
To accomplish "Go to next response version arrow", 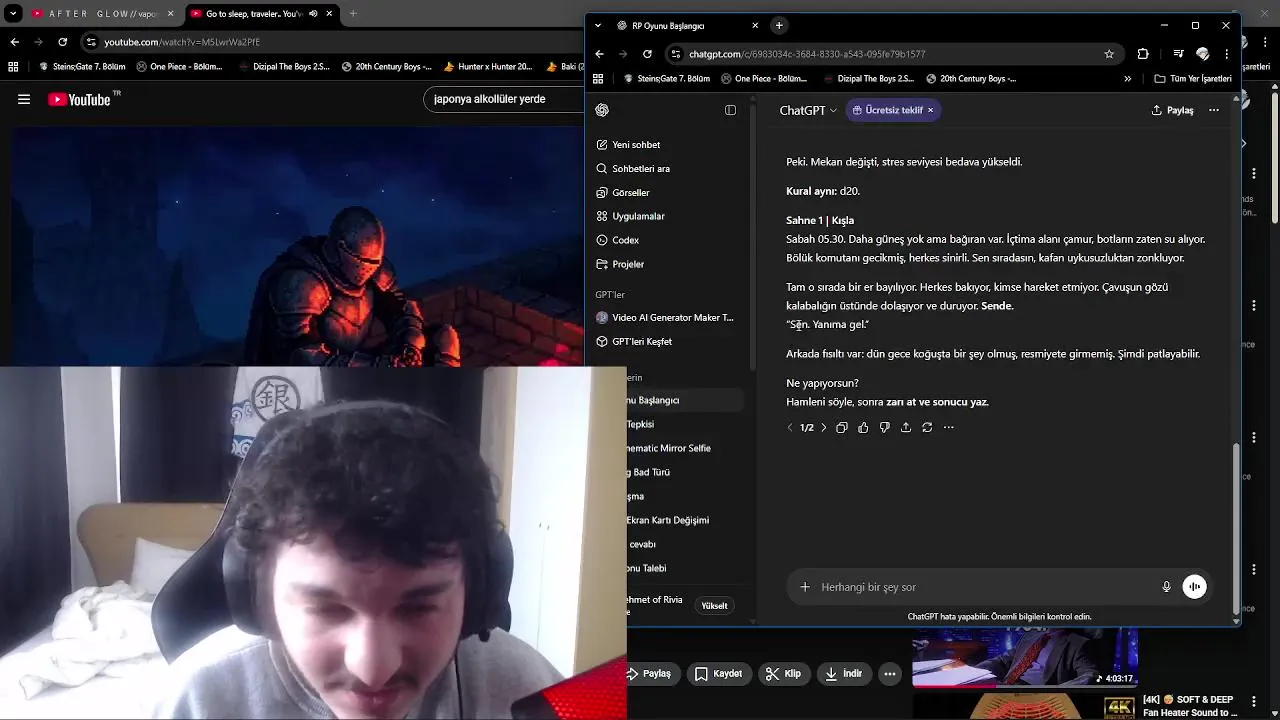I will 824,428.
